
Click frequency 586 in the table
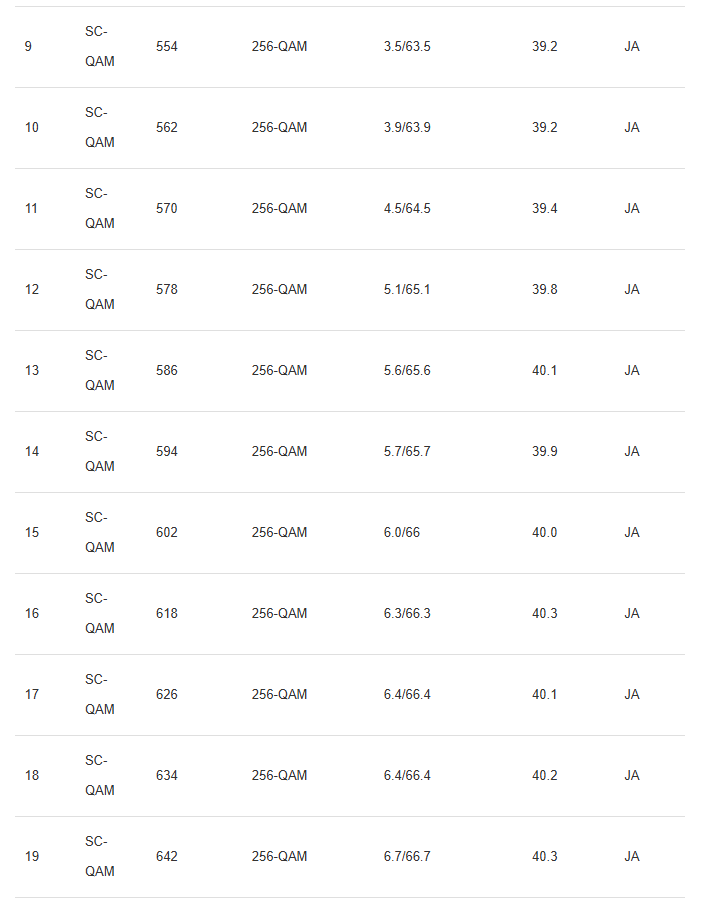point(167,371)
